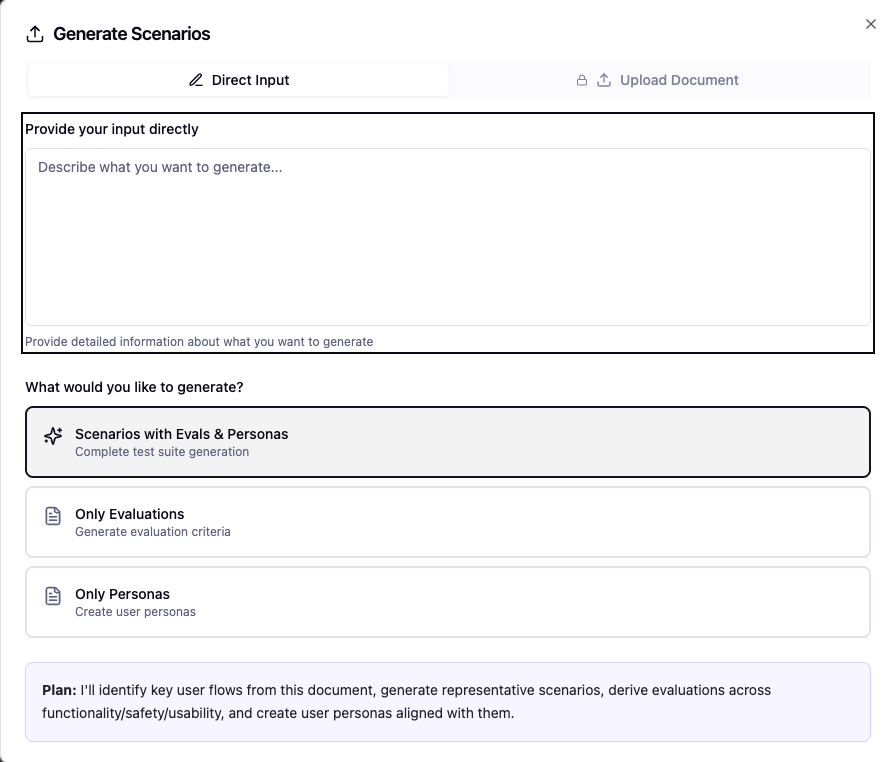Click the helper text below the input box
The image size is (890, 762).
pyautogui.click(x=198, y=341)
